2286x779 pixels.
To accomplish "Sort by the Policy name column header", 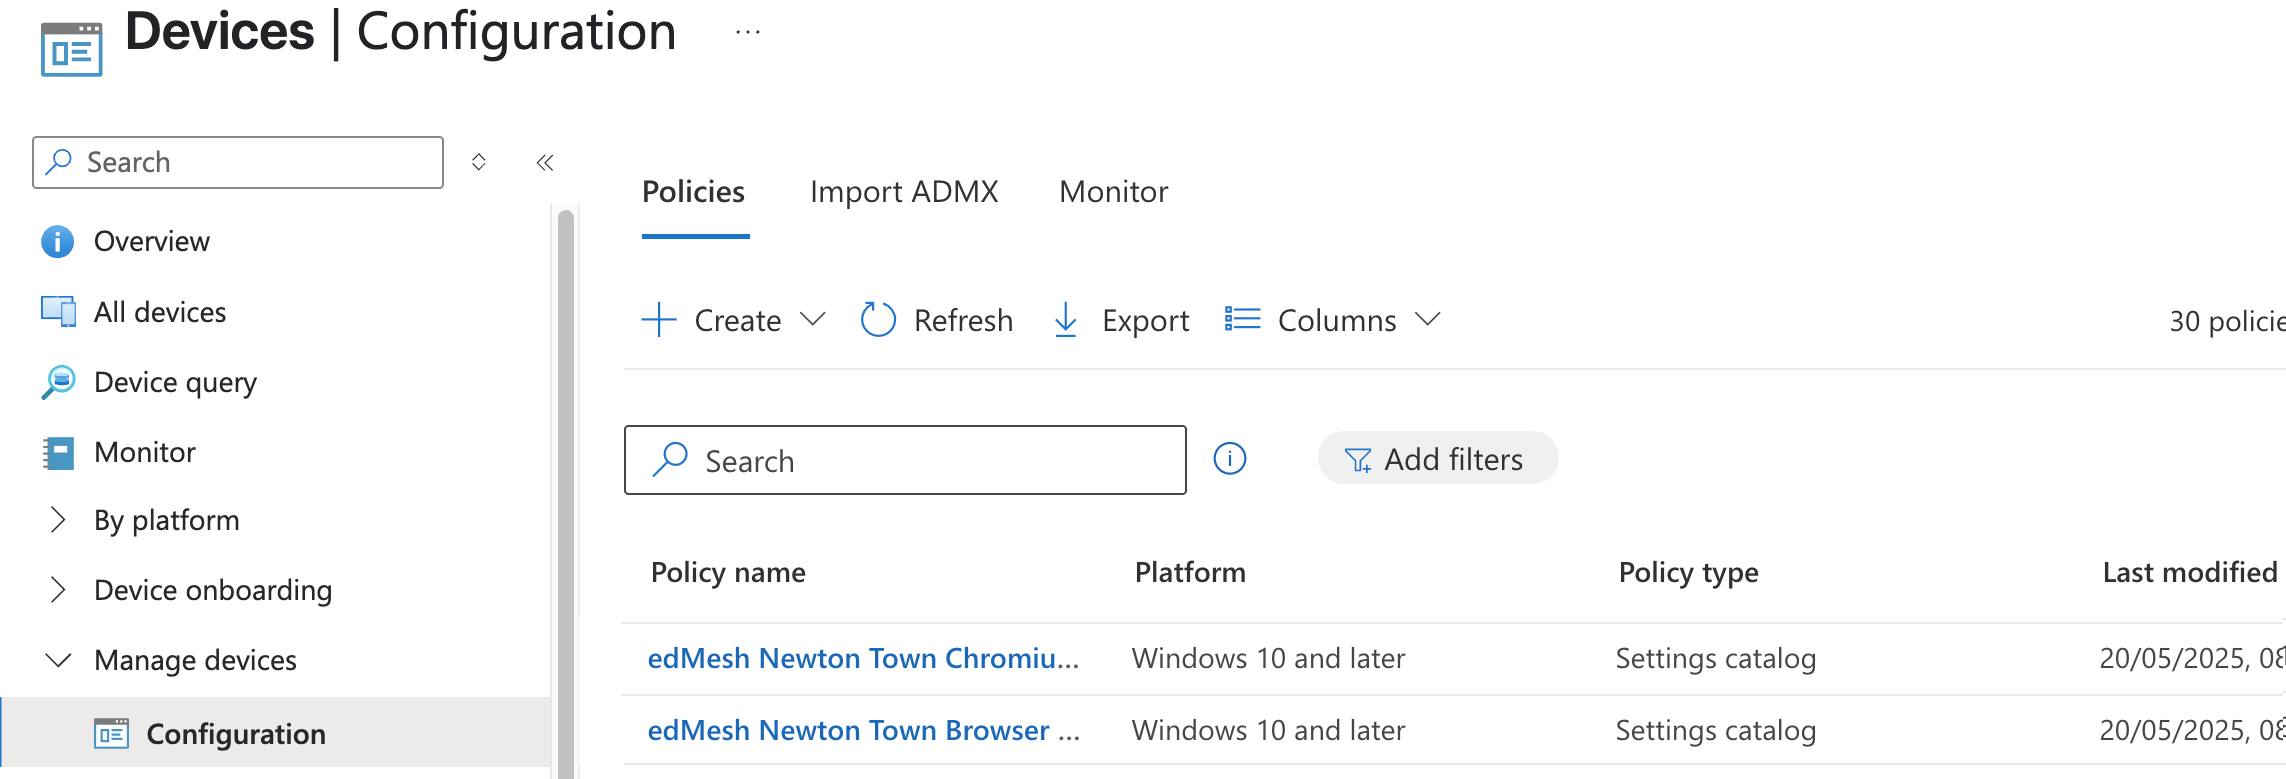I will point(728,572).
